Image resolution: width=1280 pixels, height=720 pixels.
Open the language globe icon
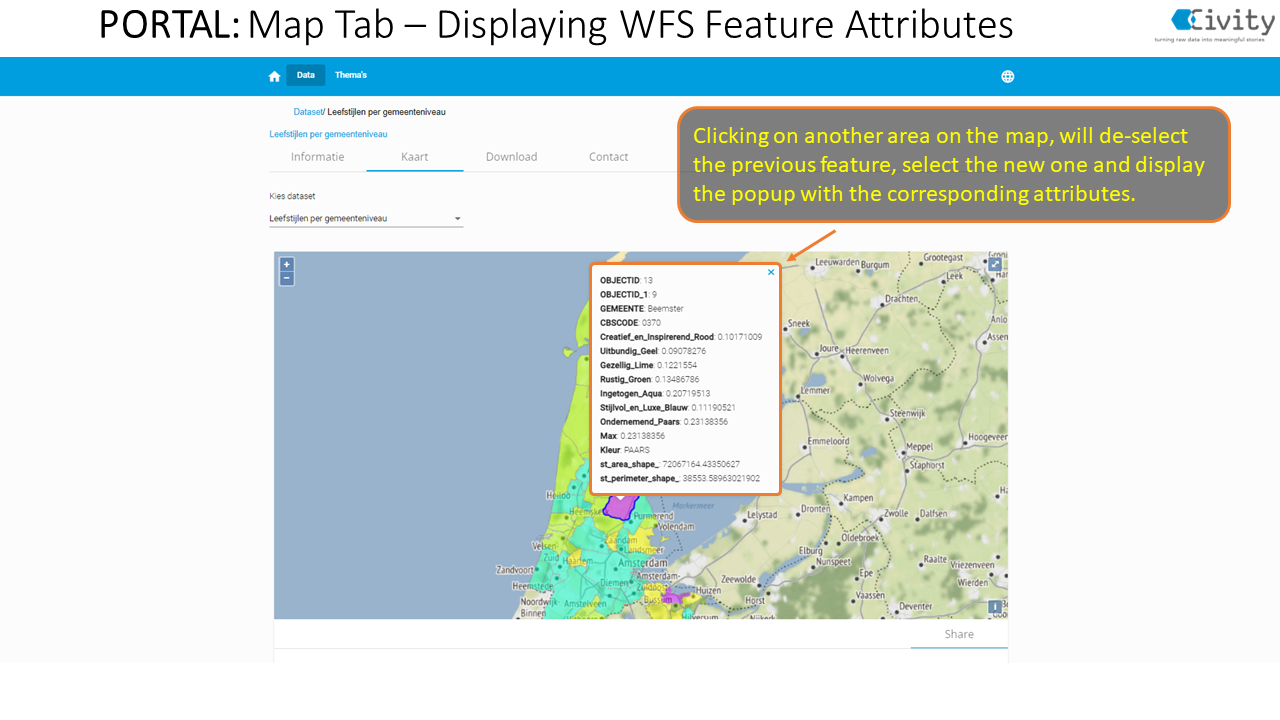(x=1007, y=76)
